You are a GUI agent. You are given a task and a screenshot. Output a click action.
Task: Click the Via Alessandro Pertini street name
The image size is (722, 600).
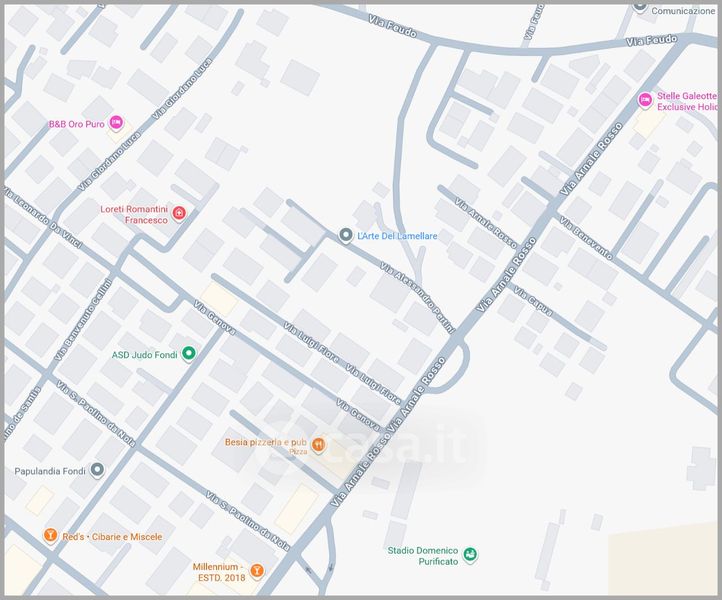point(418,297)
